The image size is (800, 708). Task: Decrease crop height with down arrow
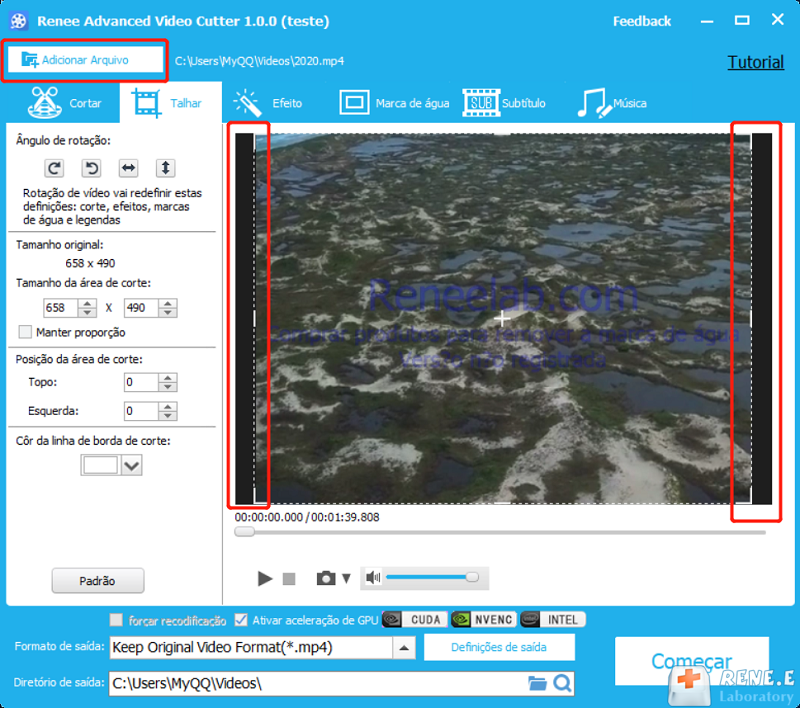(x=168, y=312)
